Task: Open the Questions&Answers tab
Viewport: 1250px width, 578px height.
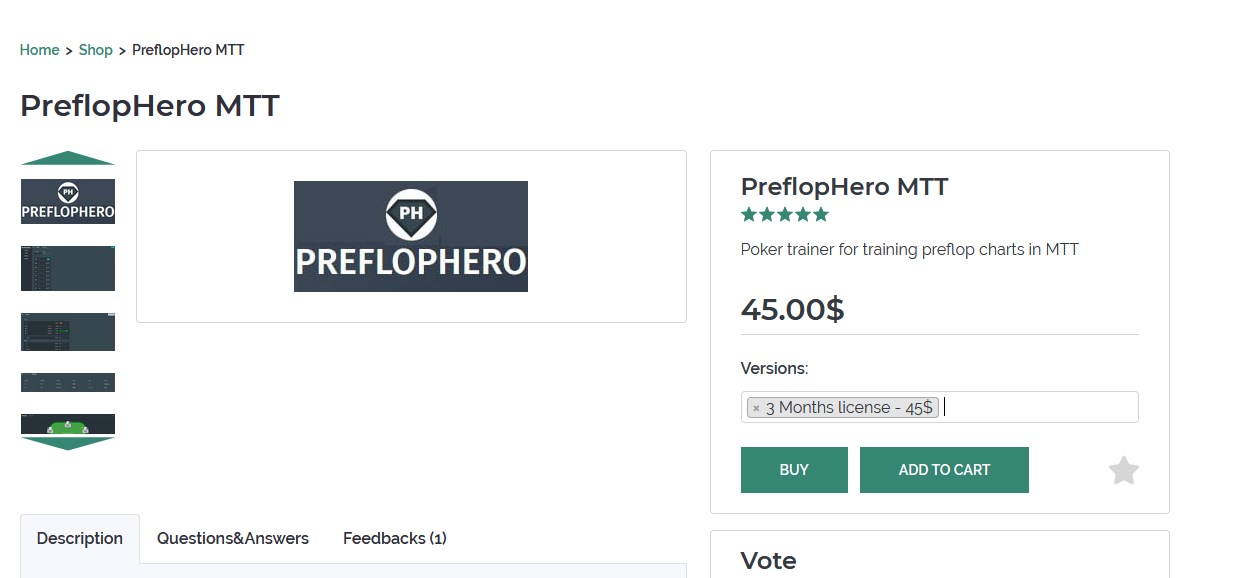Action: pos(233,538)
